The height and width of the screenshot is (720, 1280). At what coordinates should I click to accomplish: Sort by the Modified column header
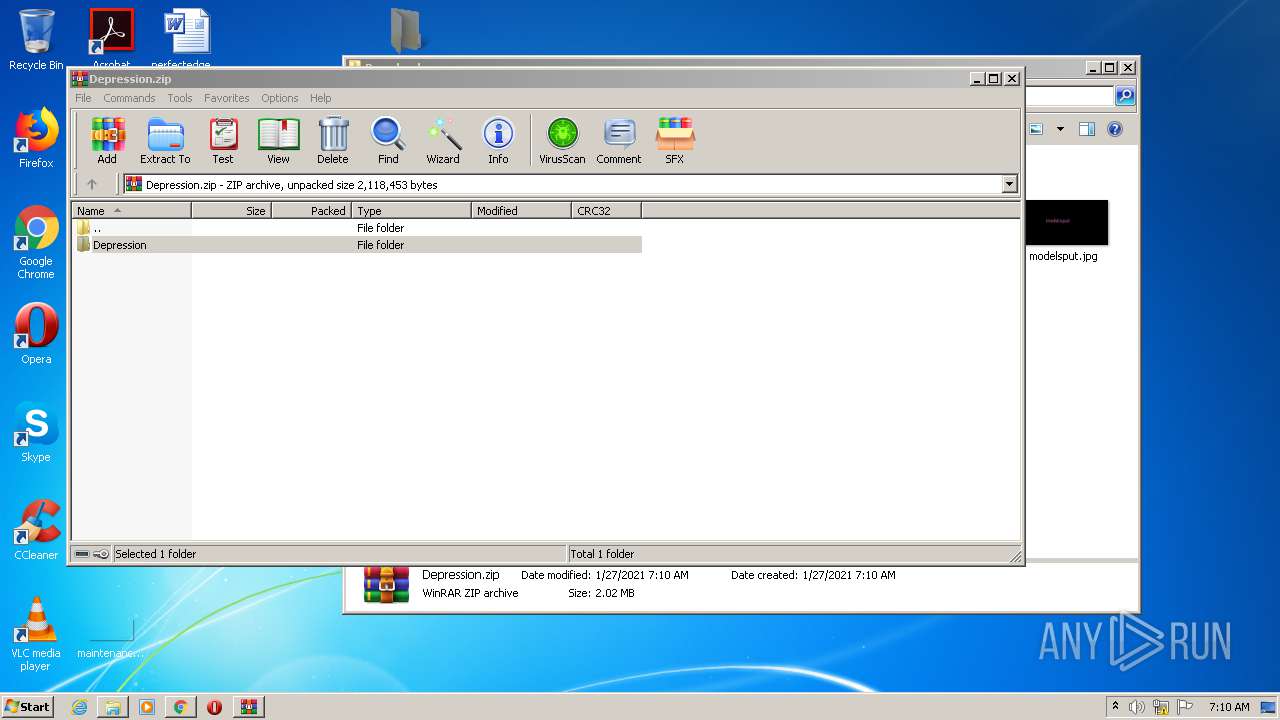click(x=521, y=211)
